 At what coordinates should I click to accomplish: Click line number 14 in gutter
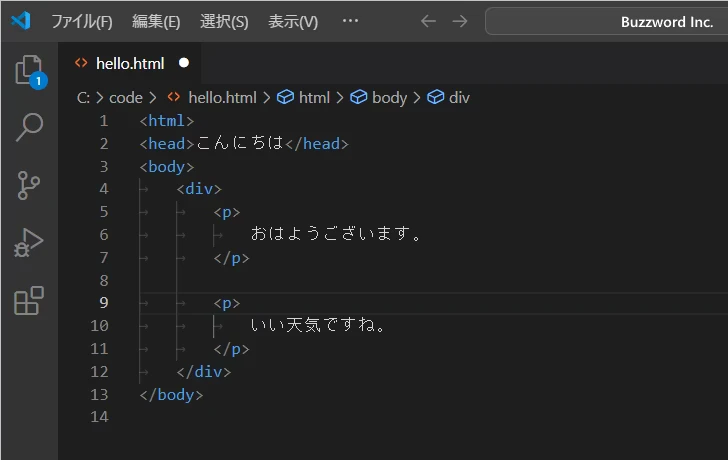[99, 417]
